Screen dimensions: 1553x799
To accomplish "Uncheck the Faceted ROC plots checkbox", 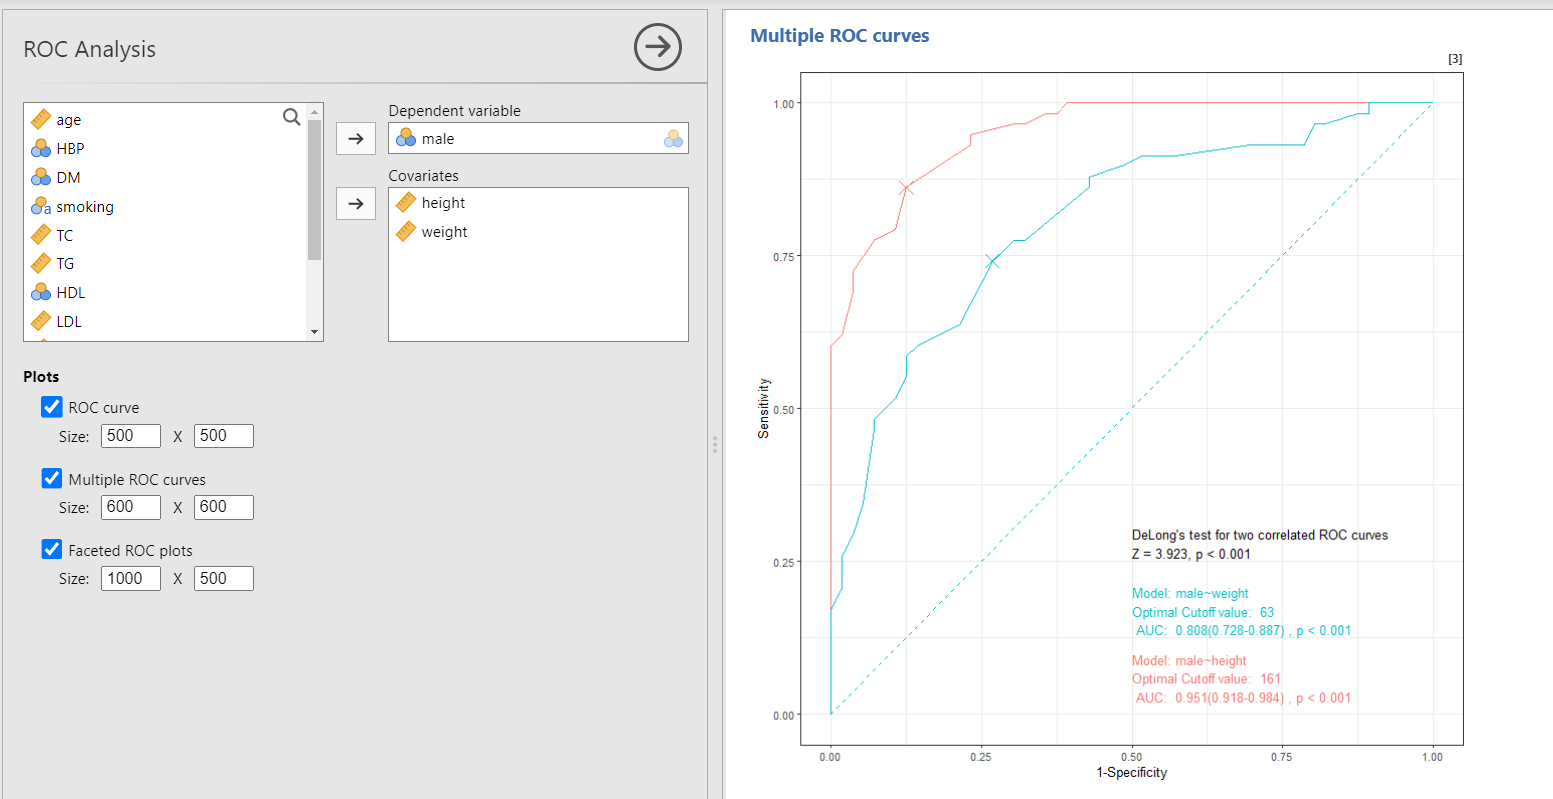I will click(52, 549).
